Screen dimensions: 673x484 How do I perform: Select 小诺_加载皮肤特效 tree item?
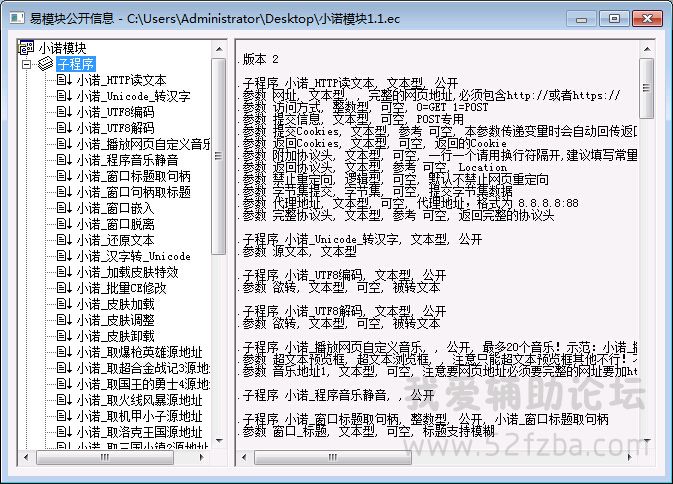tap(127, 272)
